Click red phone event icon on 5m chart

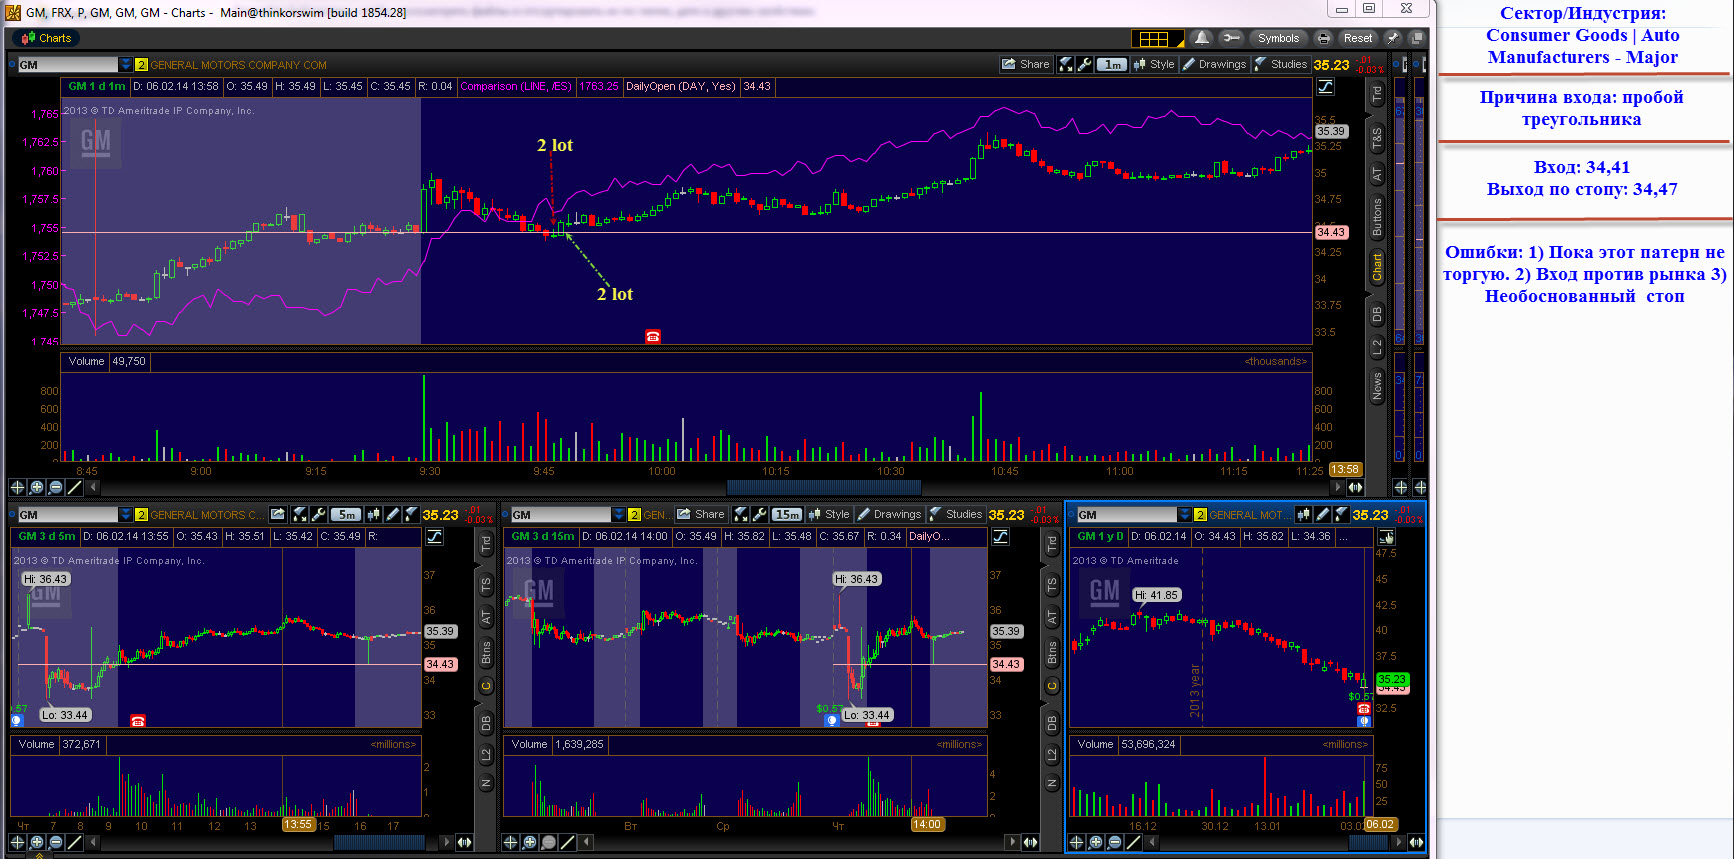tap(138, 721)
